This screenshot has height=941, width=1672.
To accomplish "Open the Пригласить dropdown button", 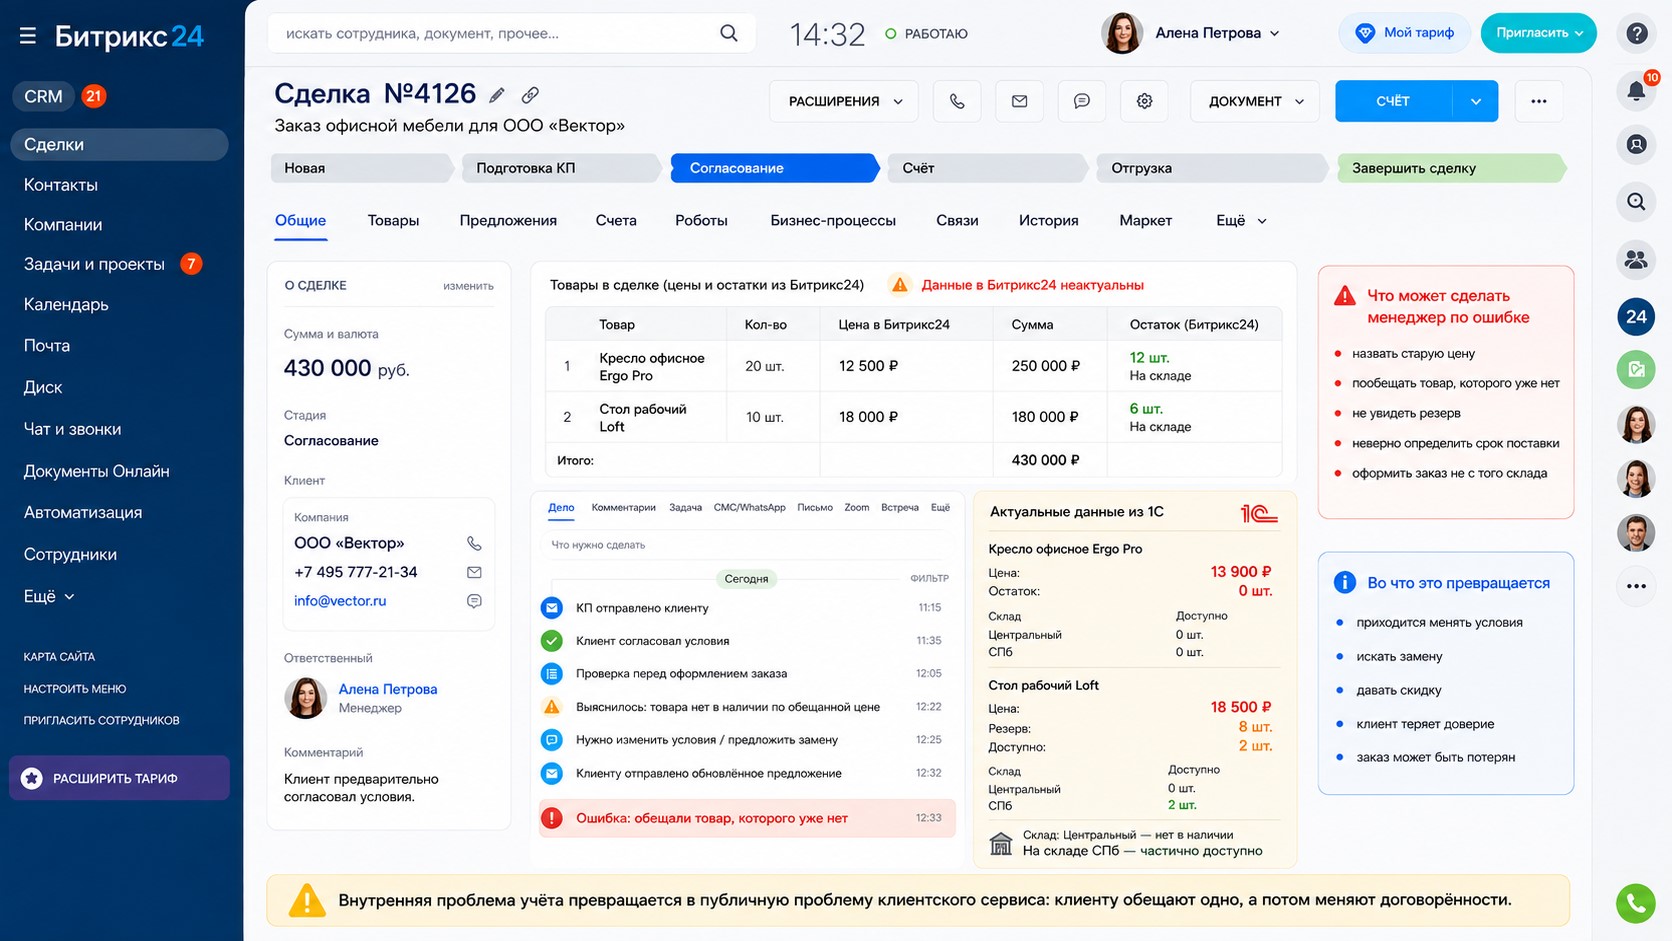I will click(x=1538, y=33).
